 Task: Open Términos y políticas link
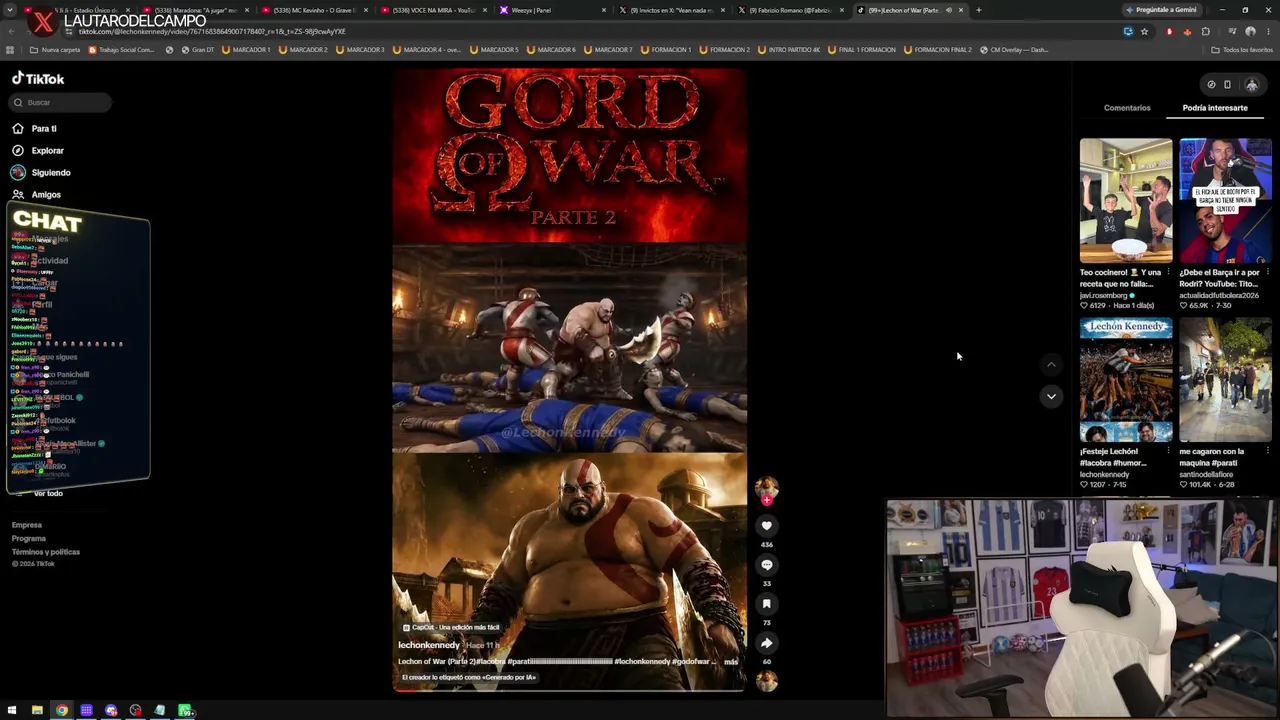click(x=46, y=552)
